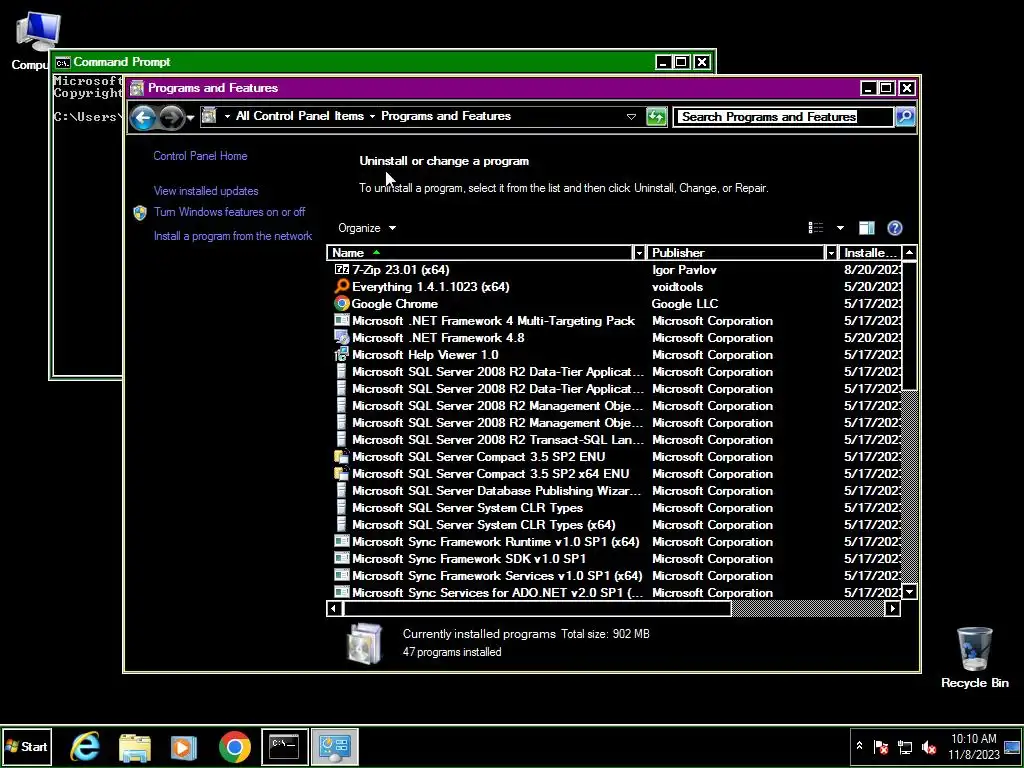
Task: Click the Change your view icon
Action: point(816,227)
